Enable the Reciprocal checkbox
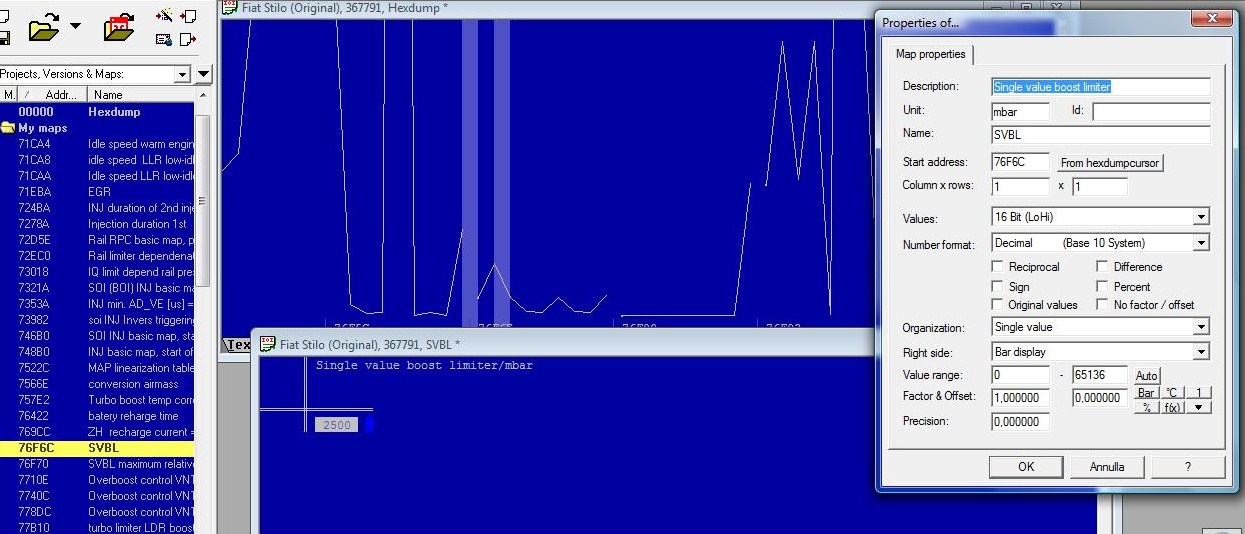Viewport: 1245px width, 534px height. [x=997, y=267]
